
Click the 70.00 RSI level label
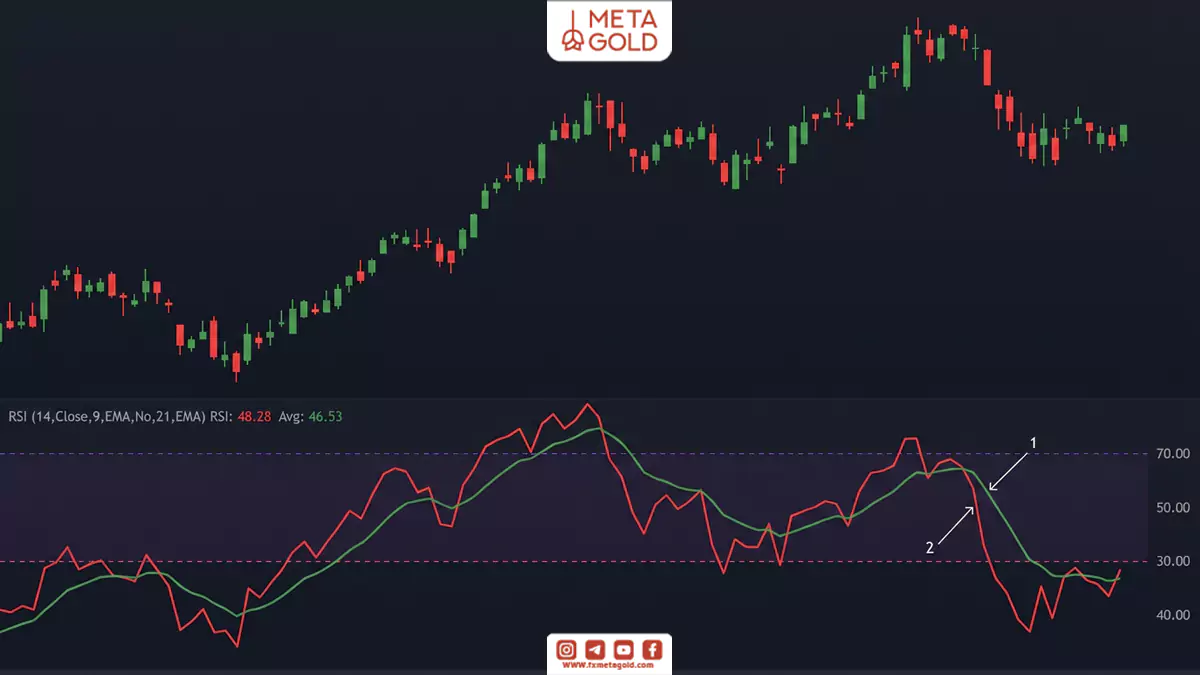pos(1172,453)
